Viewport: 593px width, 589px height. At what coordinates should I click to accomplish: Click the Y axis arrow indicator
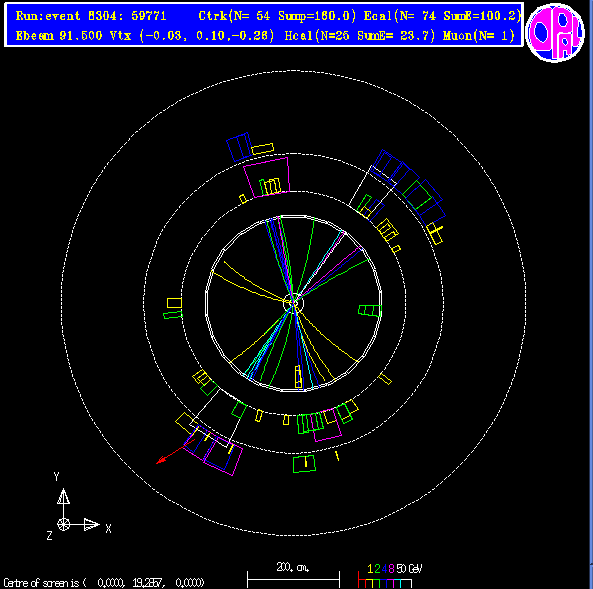(63, 497)
